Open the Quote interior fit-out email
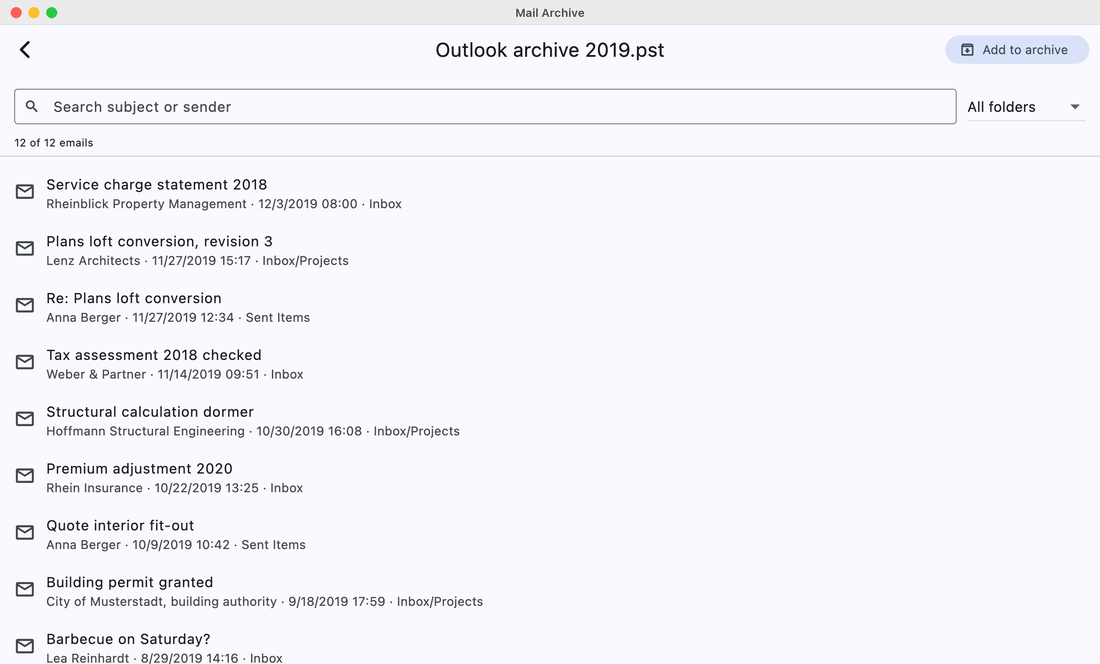This screenshot has height=664, width=1100. click(550, 534)
